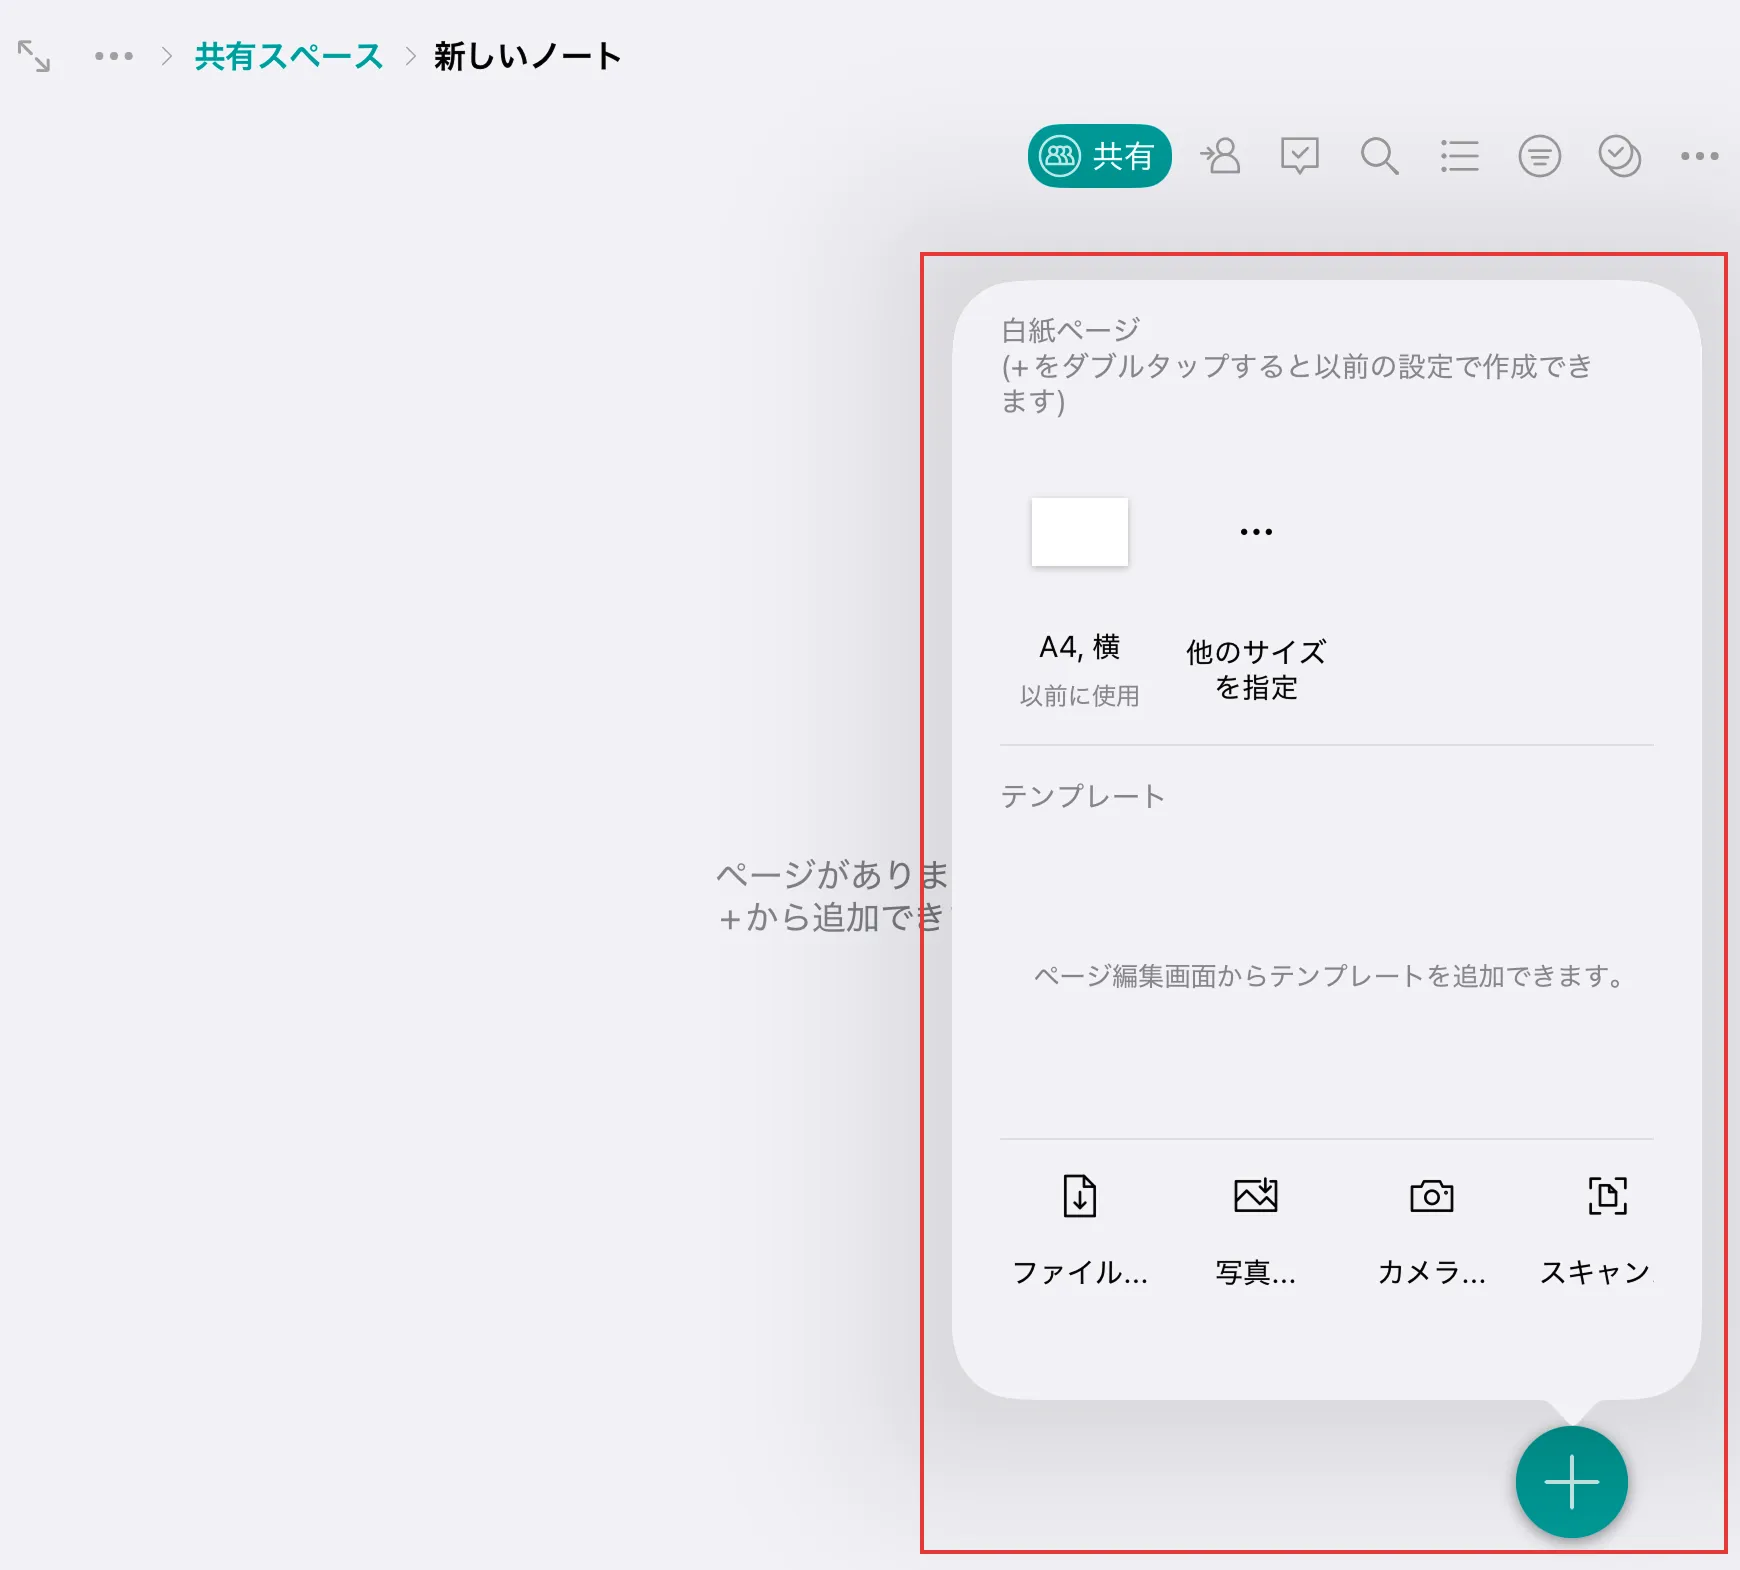Tap the search icon to find notes
Screen dimensions: 1740x1570
click(x=1380, y=155)
